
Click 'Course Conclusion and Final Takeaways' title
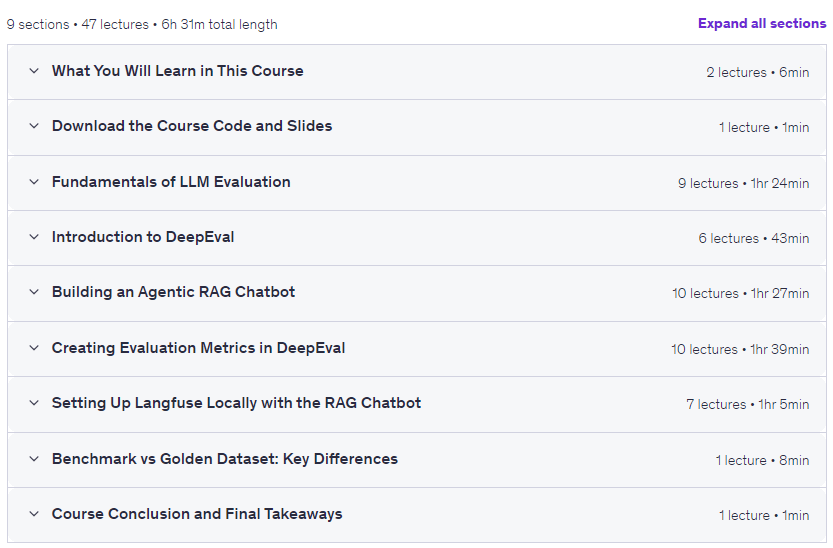[197, 514]
